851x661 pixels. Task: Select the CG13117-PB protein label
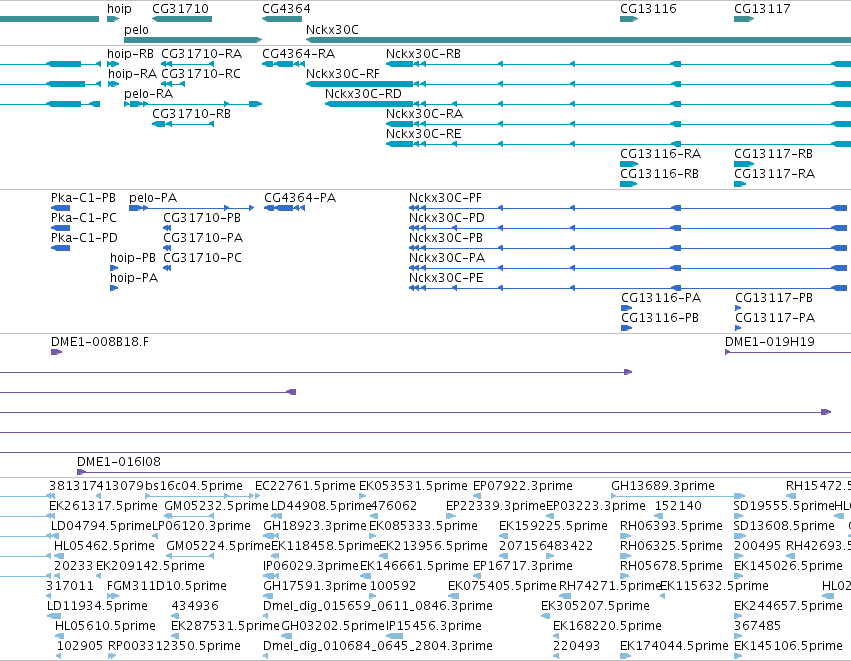tap(774, 298)
